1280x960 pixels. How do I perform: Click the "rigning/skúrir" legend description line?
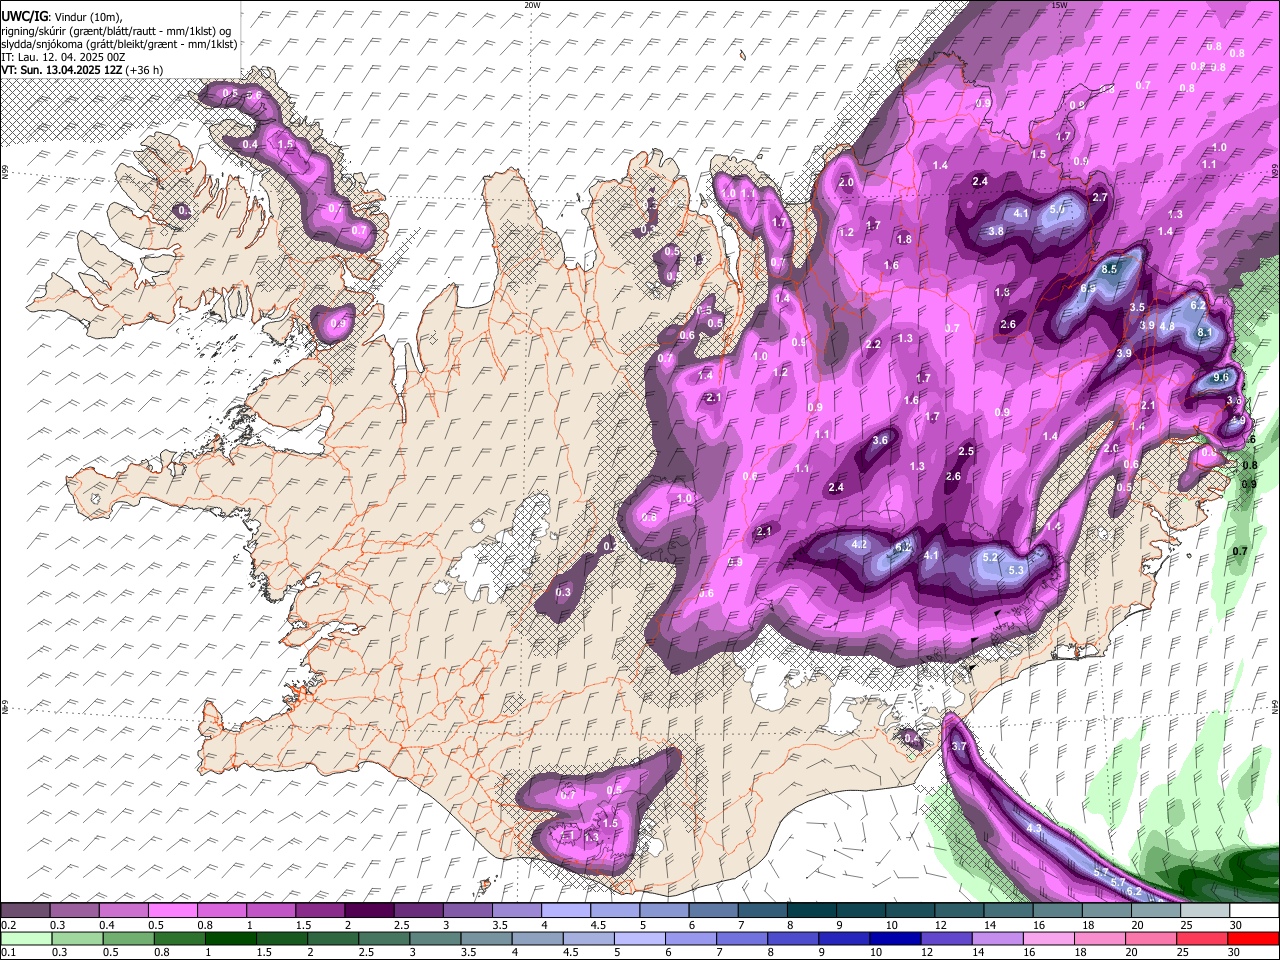click(115, 30)
